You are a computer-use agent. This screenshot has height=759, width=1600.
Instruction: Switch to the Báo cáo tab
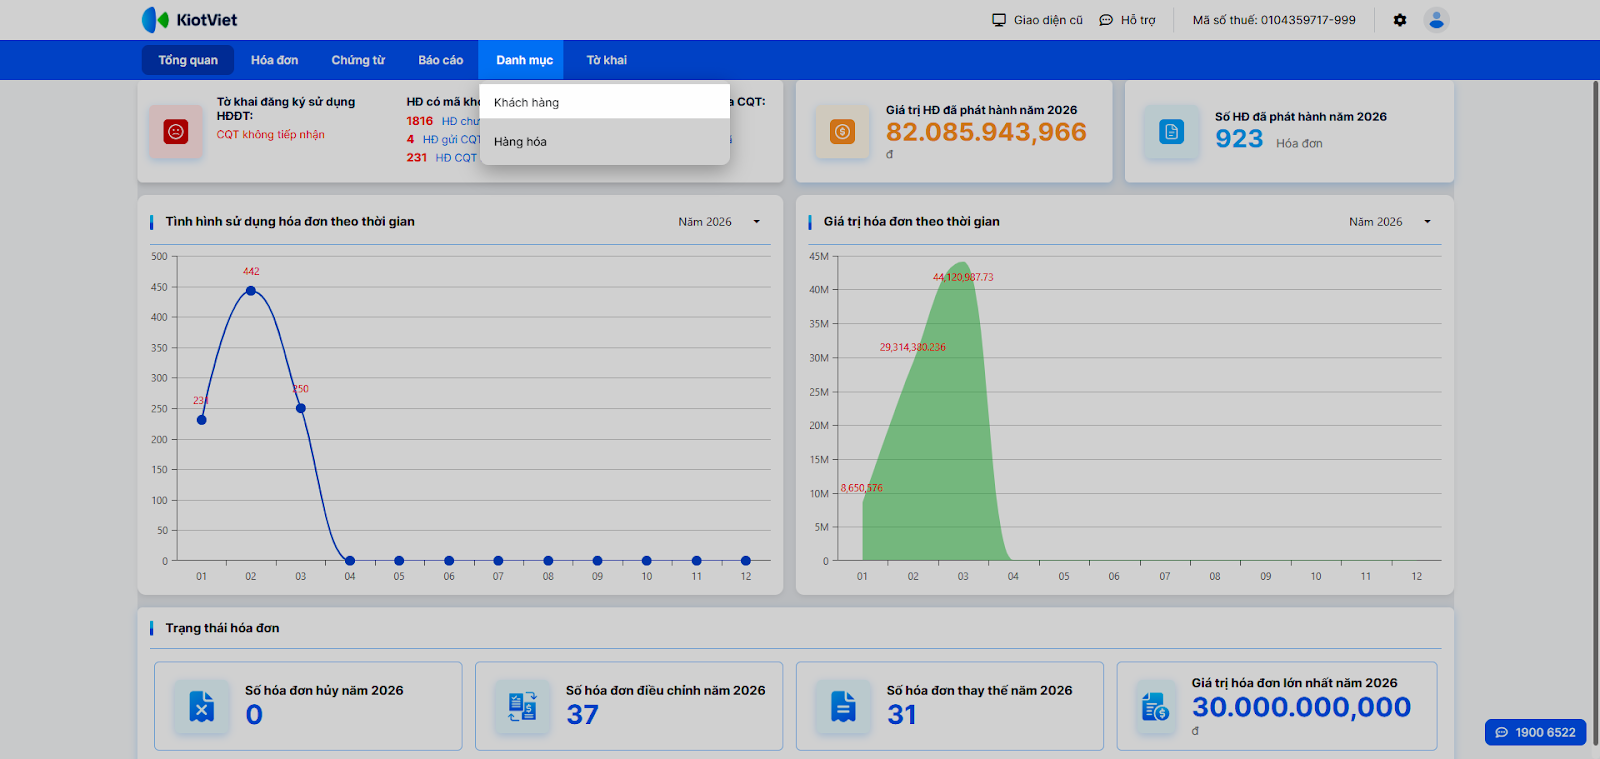(x=440, y=60)
